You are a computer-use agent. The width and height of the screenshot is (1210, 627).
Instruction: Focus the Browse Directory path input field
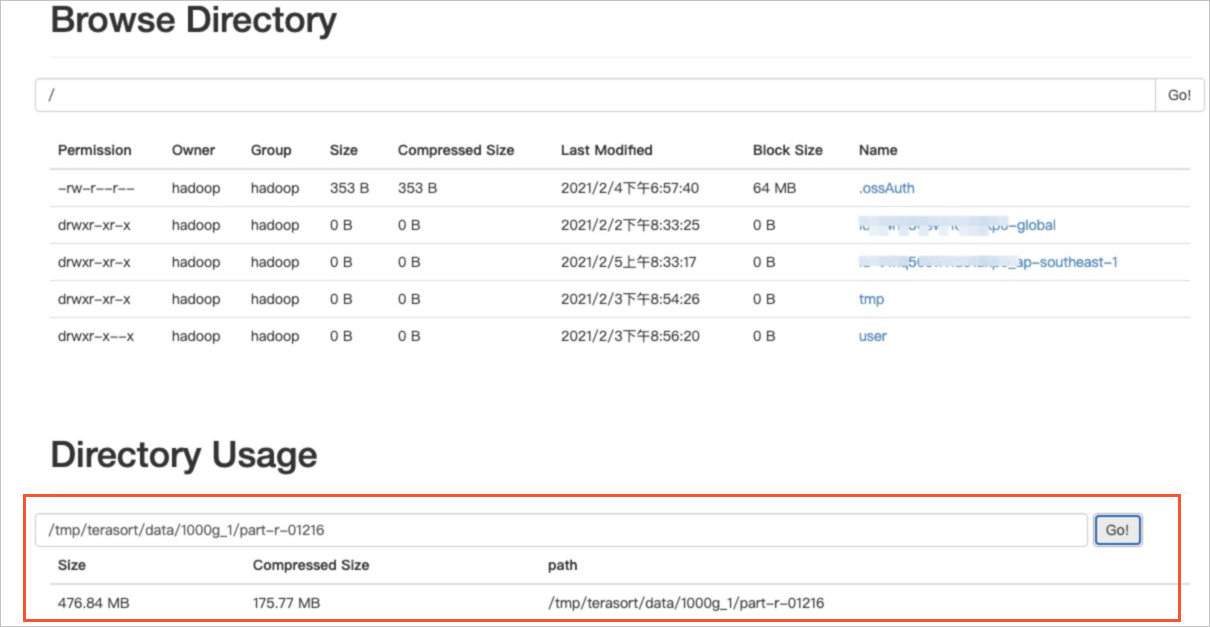(595, 95)
